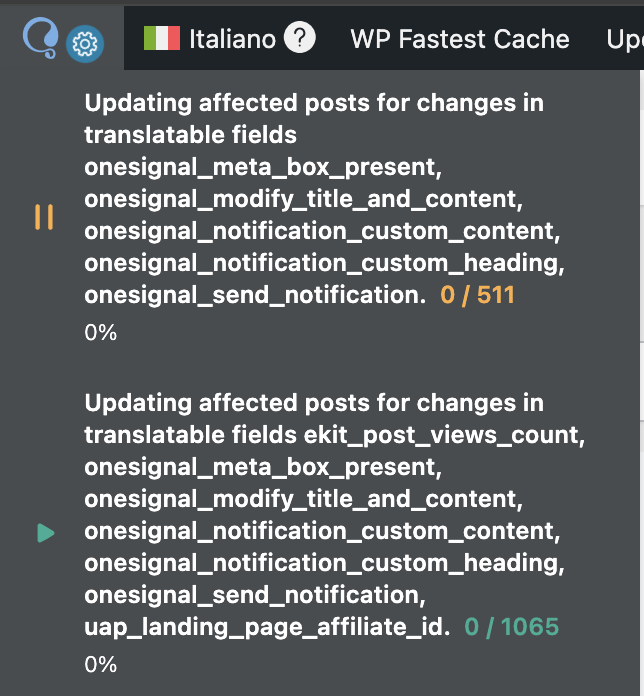Click onesignal_meta_box_present in the first task
The width and height of the screenshot is (644, 696).
click(263, 167)
